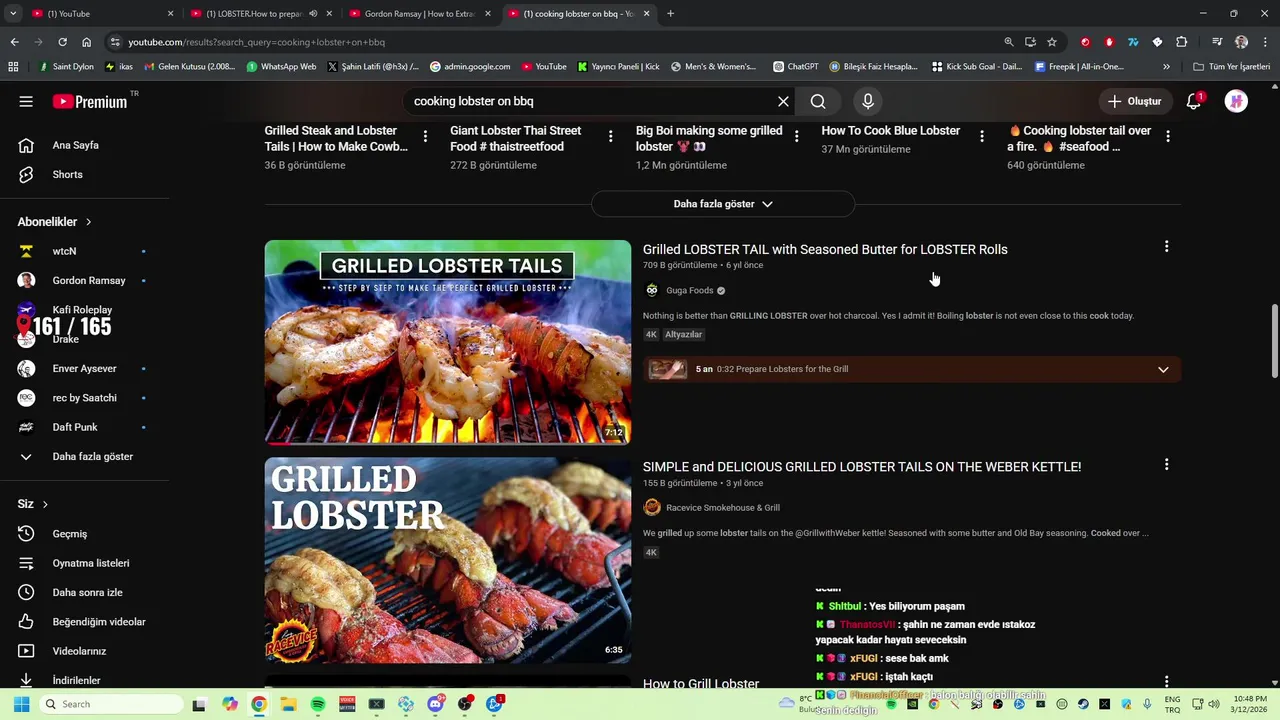Open the tab search dropdown arrow
1280x720 pixels.
pyautogui.click(x=12, y=14)
